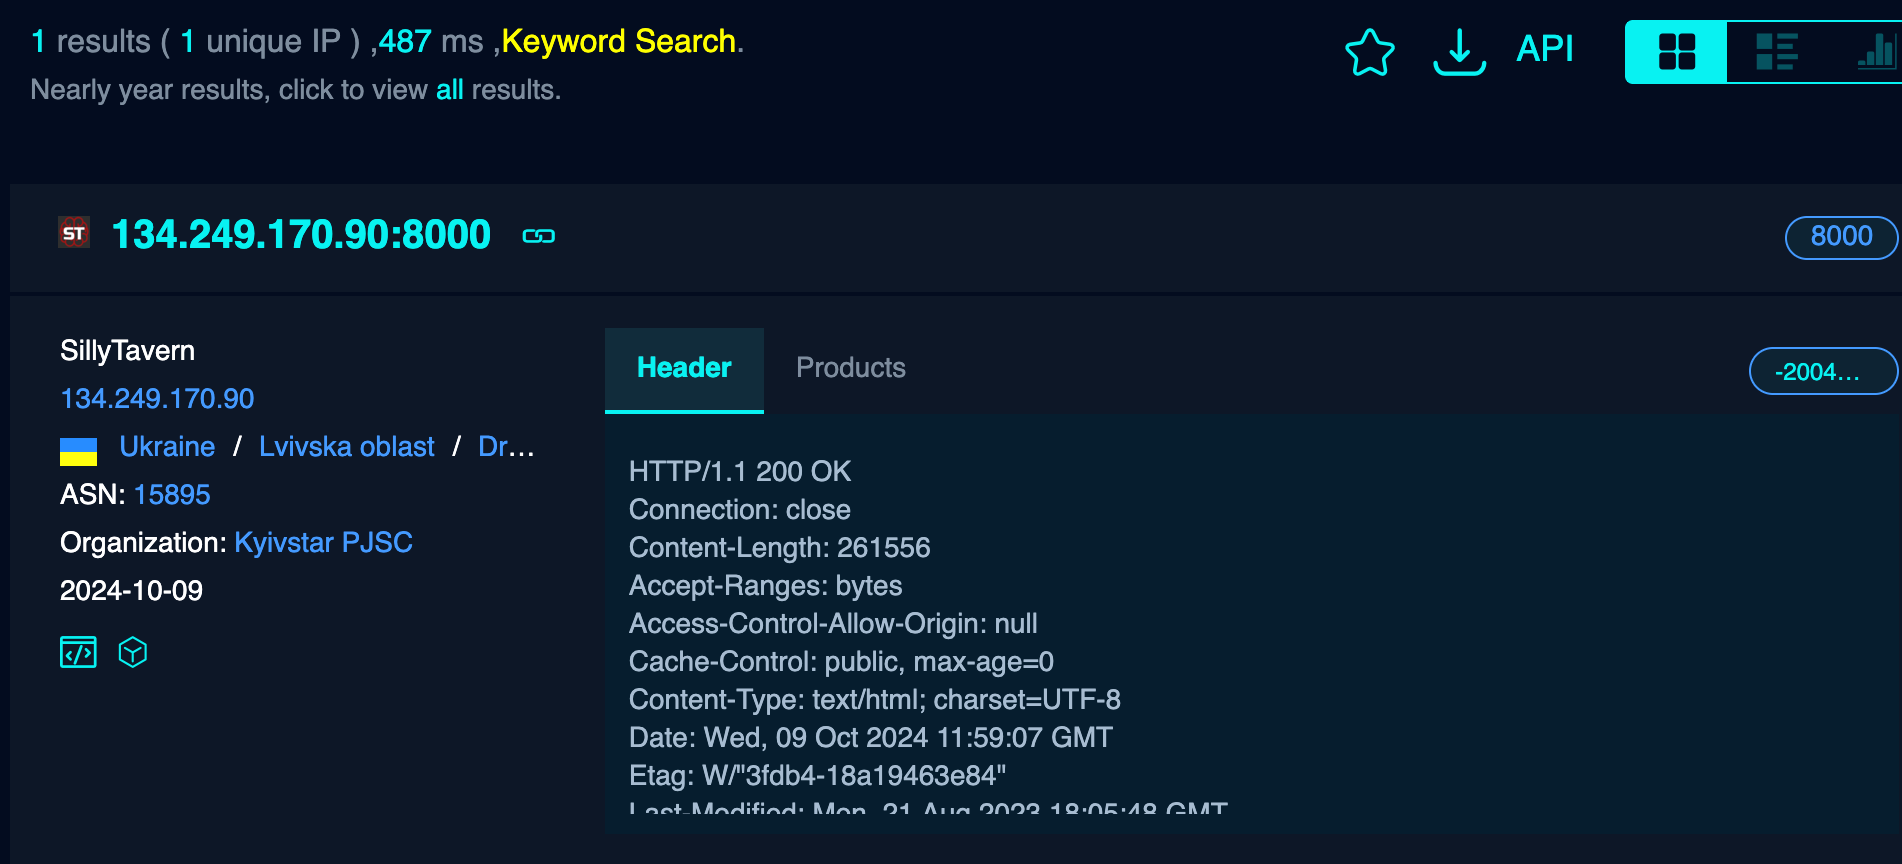1902x864 pixels.
Task: Switch to list view layout
Action: (1777, 52)
